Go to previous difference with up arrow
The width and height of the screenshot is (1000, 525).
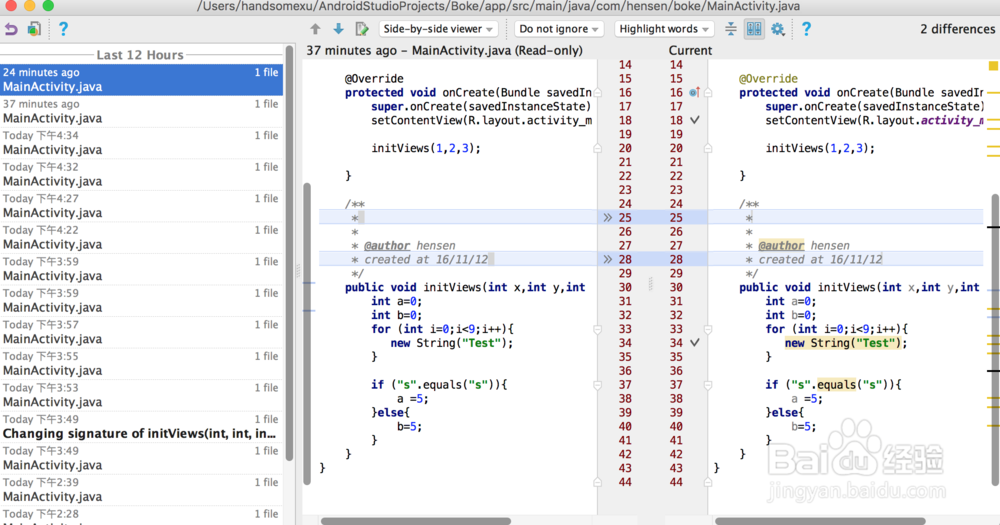[x=315, y=29]
